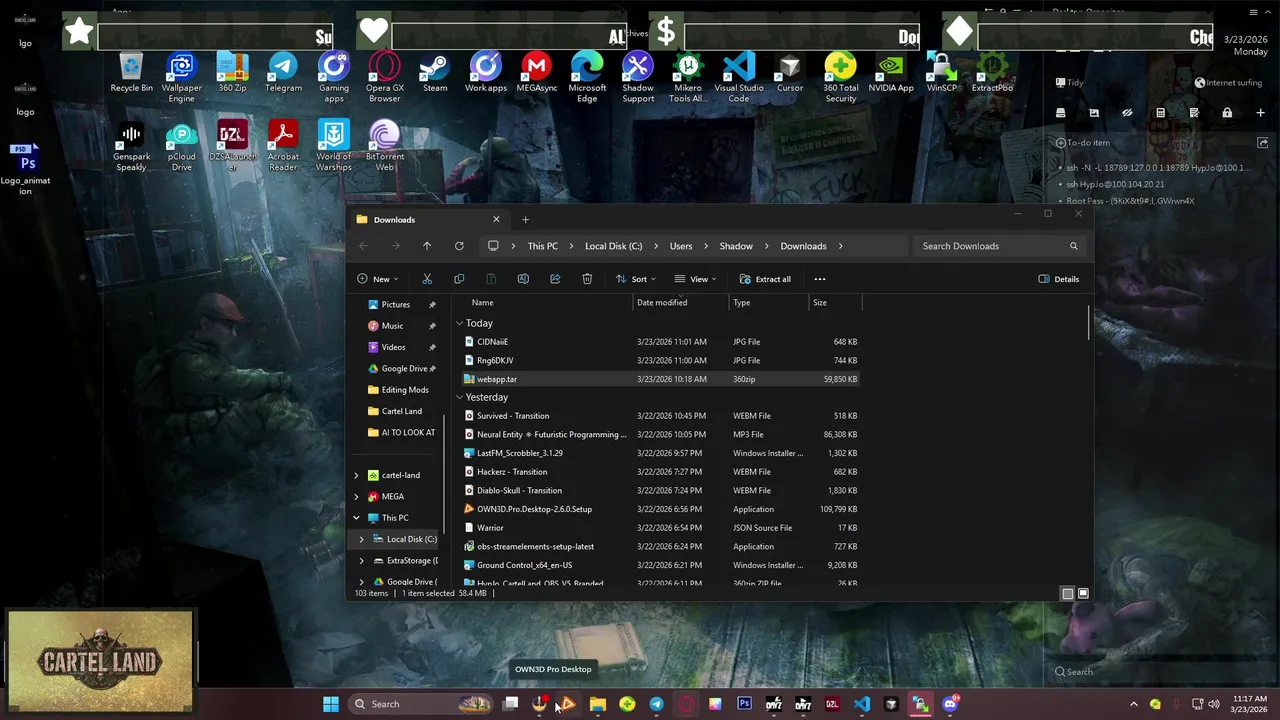
Task: Open the See more ellipsis menu
Action: pos(820,279)
